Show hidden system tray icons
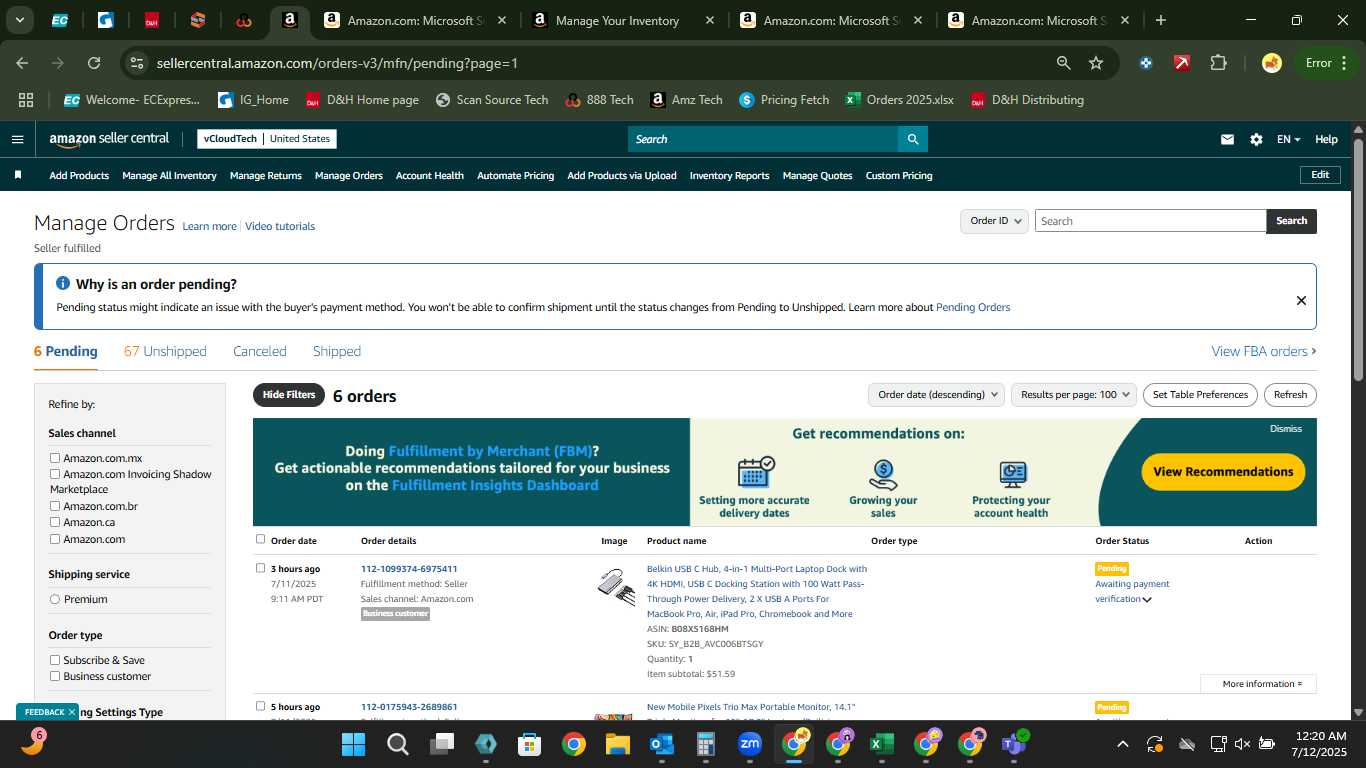The image size is (1366, 768). (x=1122, y=744)
